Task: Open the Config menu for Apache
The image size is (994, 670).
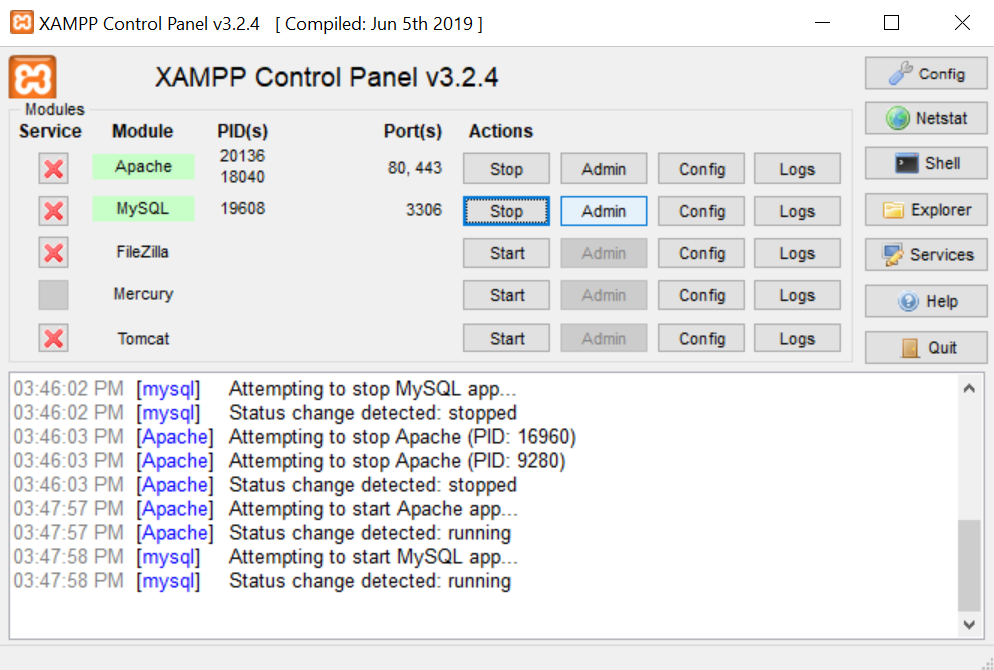Action: (701, 169)
